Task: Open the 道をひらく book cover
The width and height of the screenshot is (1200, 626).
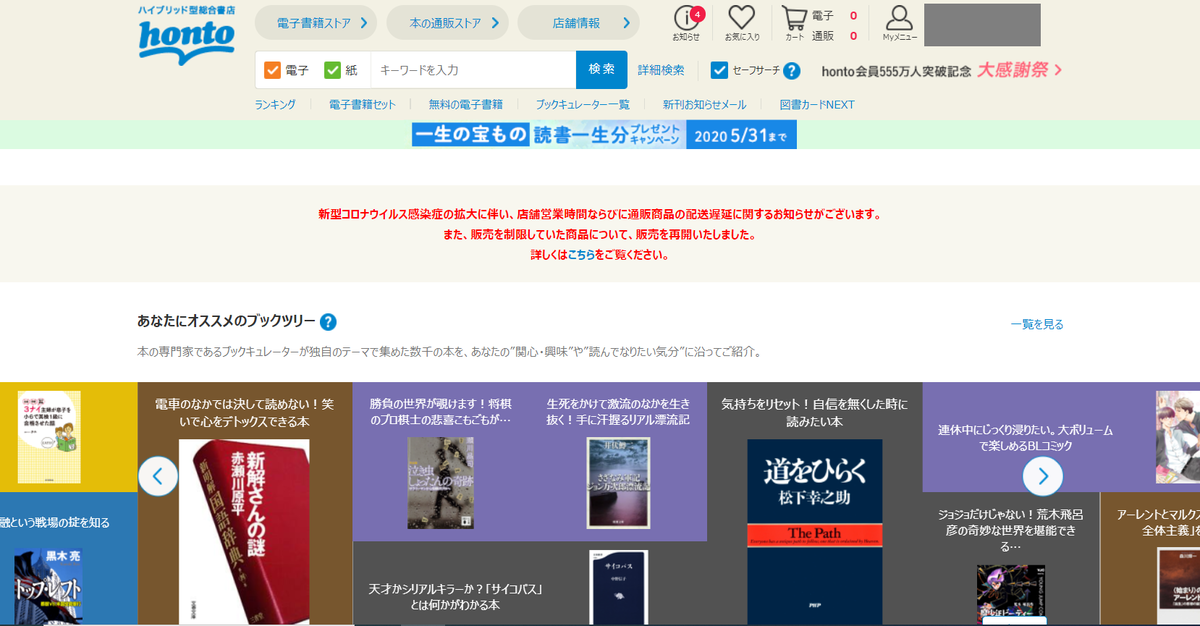Action: point(815,532)
